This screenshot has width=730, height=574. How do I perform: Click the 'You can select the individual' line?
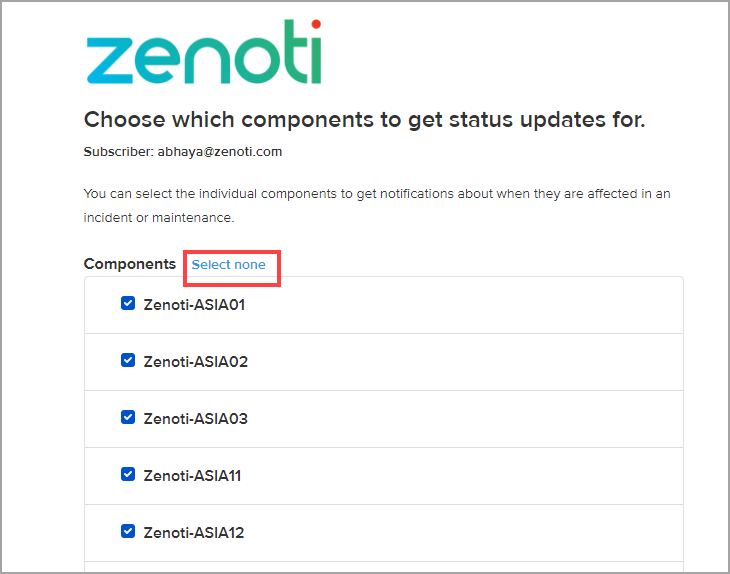(x=377, y=194)
